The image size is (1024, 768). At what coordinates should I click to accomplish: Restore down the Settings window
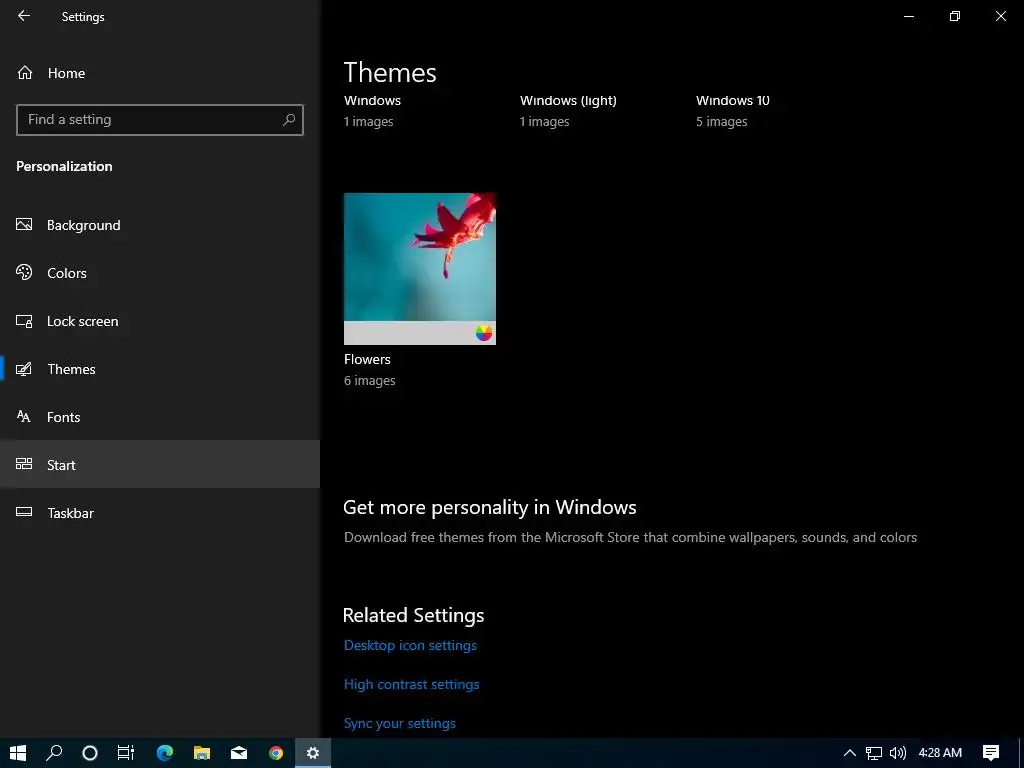click(955, 16)
